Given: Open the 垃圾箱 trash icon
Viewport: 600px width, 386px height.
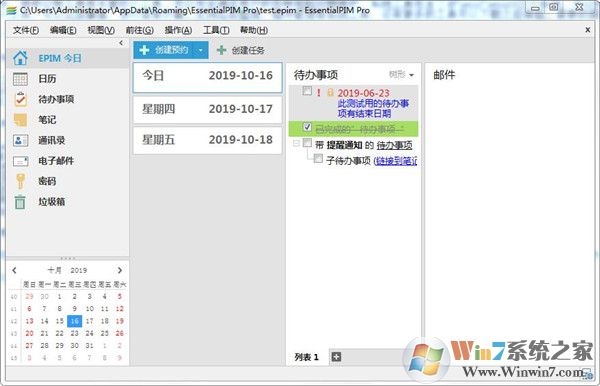Looking at the screenshot, I should 20,202.
